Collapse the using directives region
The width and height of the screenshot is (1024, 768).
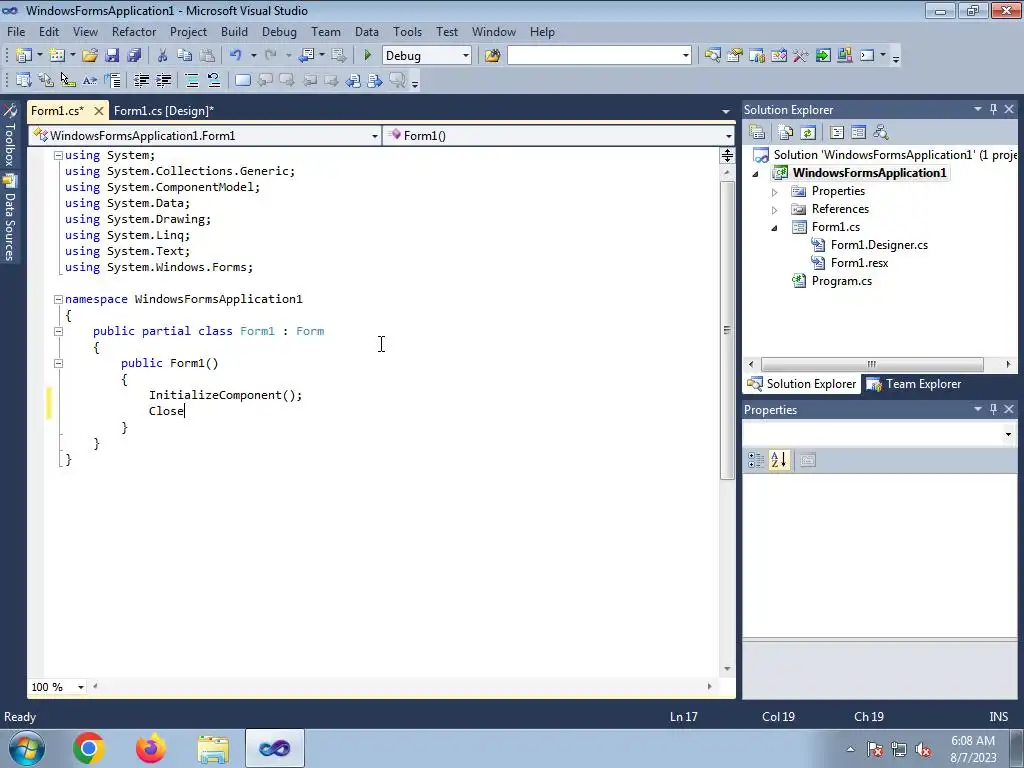point(58,155)
